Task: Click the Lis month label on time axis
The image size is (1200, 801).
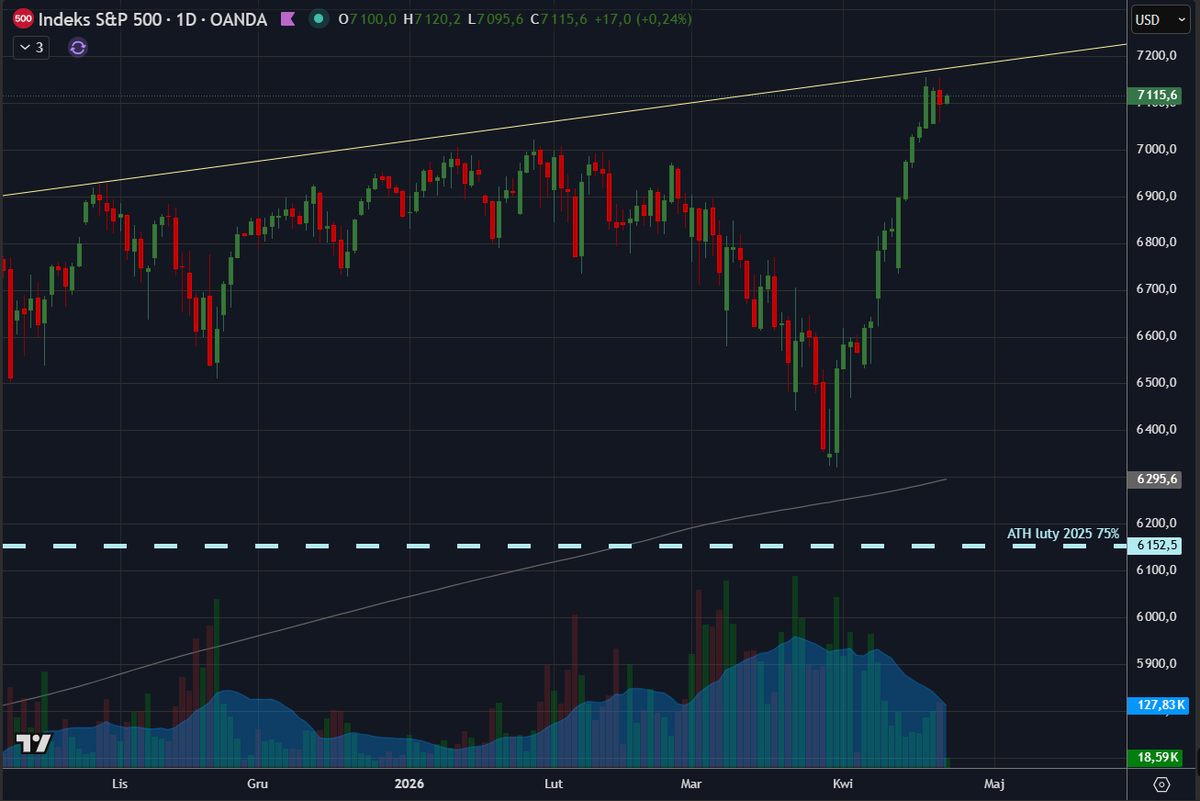Action: pos(120,783)
